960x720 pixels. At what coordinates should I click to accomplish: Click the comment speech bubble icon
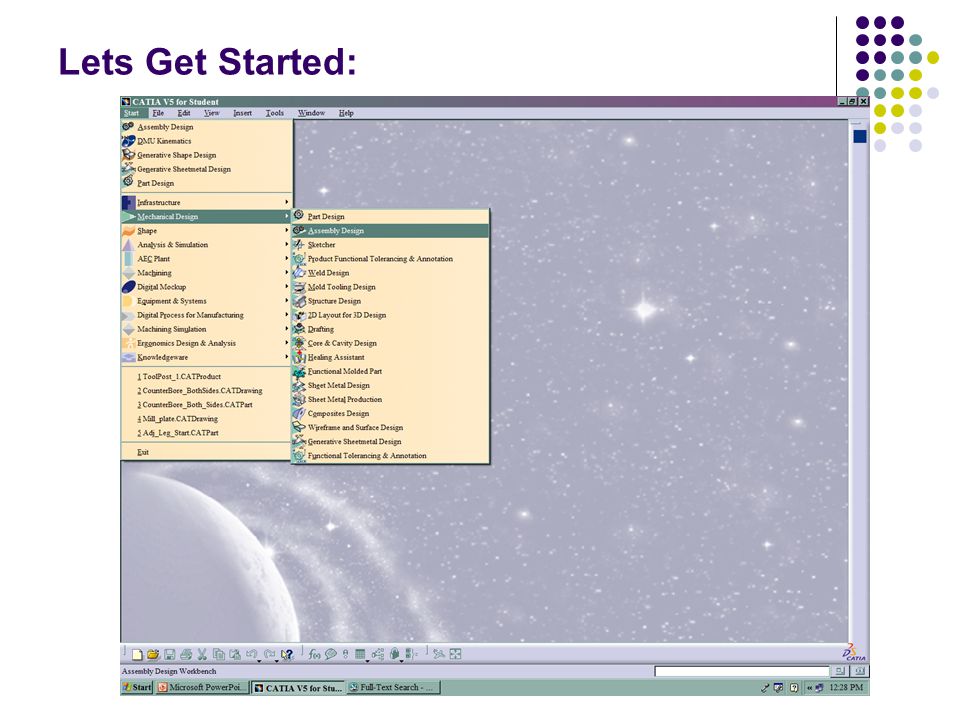click(331, 654)
